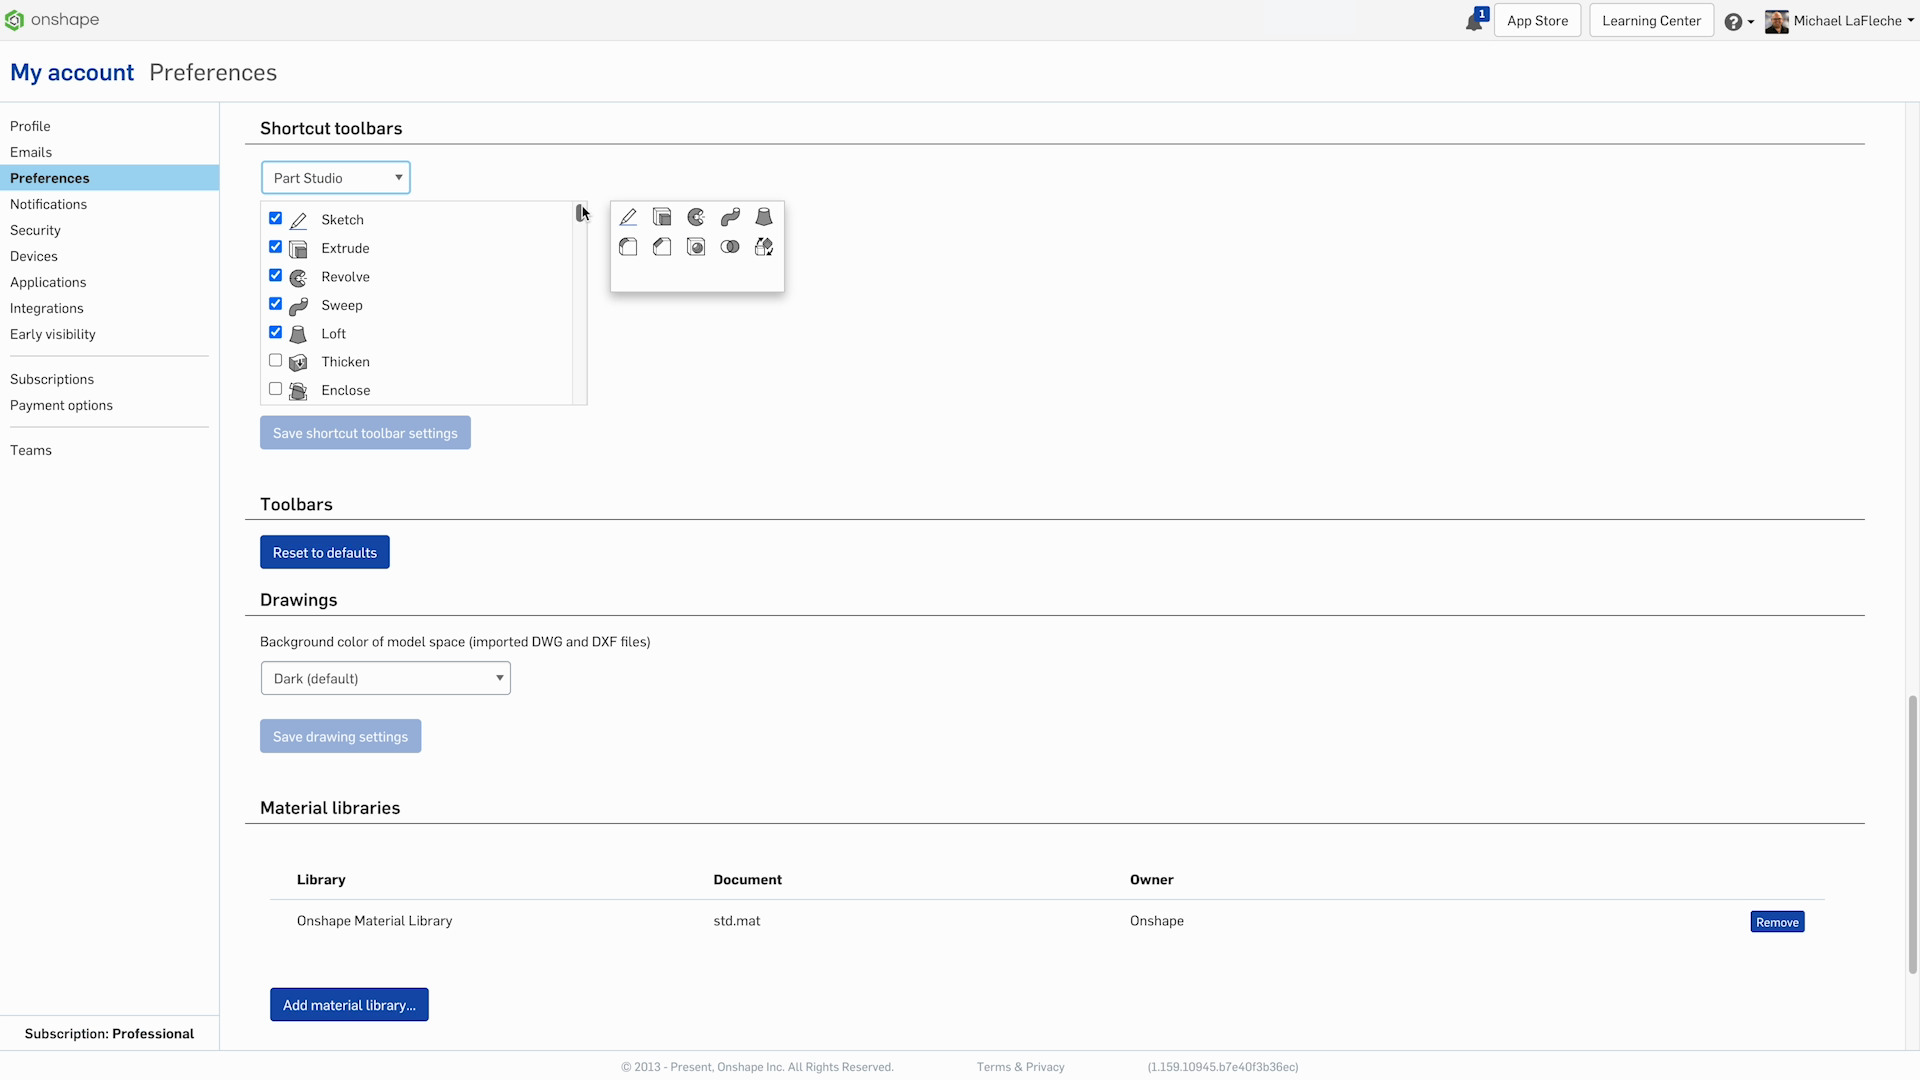This screenshot has width=1920, height=1080.
Task: Click the Hole icon in shortcut preview
Action: click(696, 247)
